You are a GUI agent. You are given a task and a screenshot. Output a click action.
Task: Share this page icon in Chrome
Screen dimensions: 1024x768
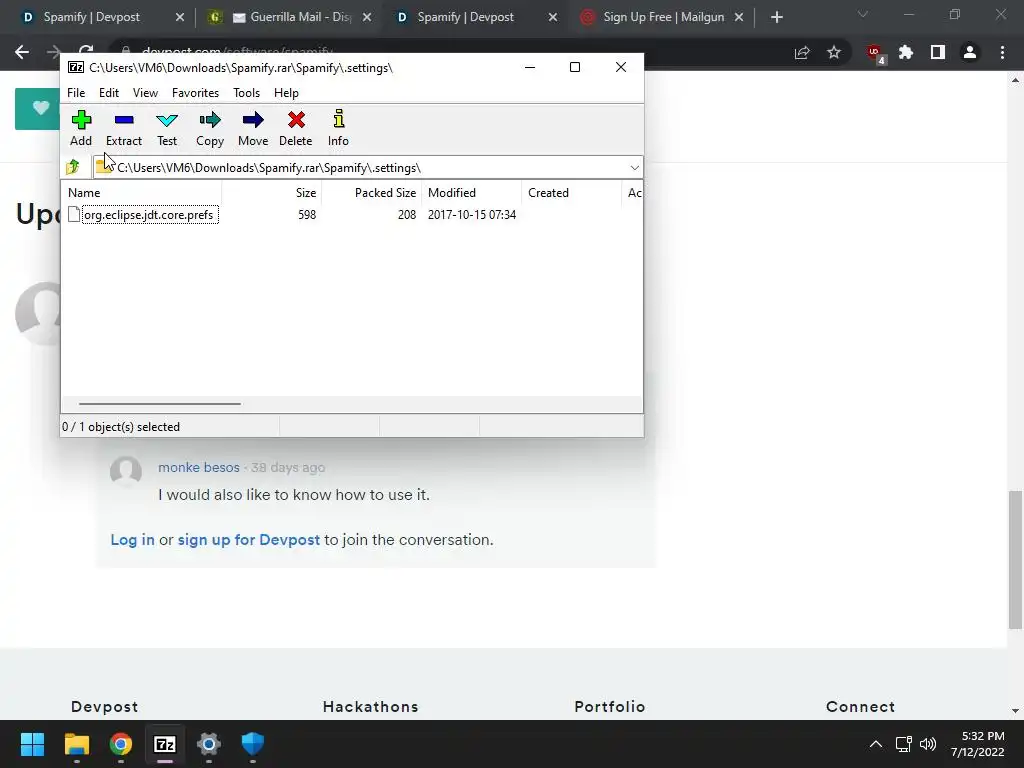click(x=802, y=53)
